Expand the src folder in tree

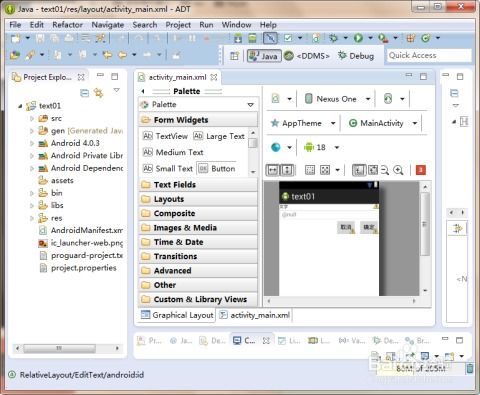[32, 118]
